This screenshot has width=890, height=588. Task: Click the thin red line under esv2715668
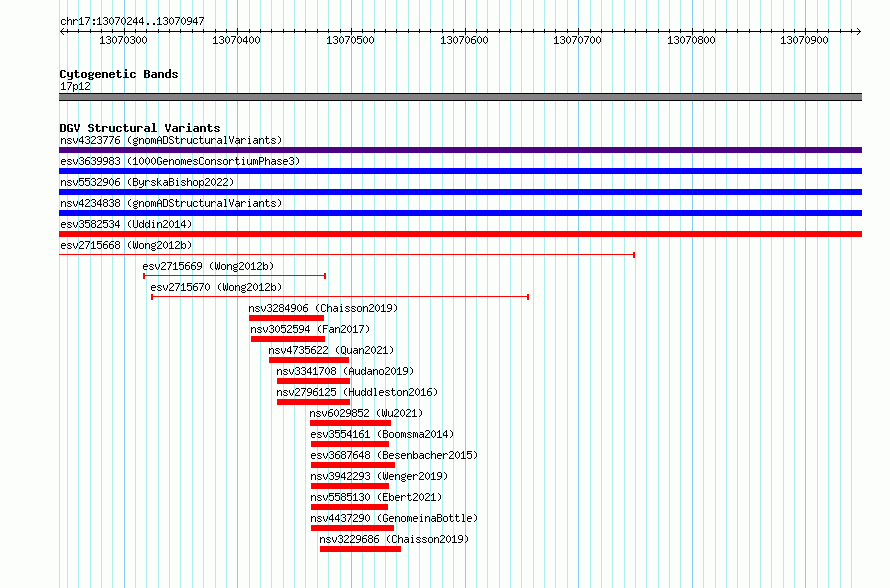coord(347,255)
